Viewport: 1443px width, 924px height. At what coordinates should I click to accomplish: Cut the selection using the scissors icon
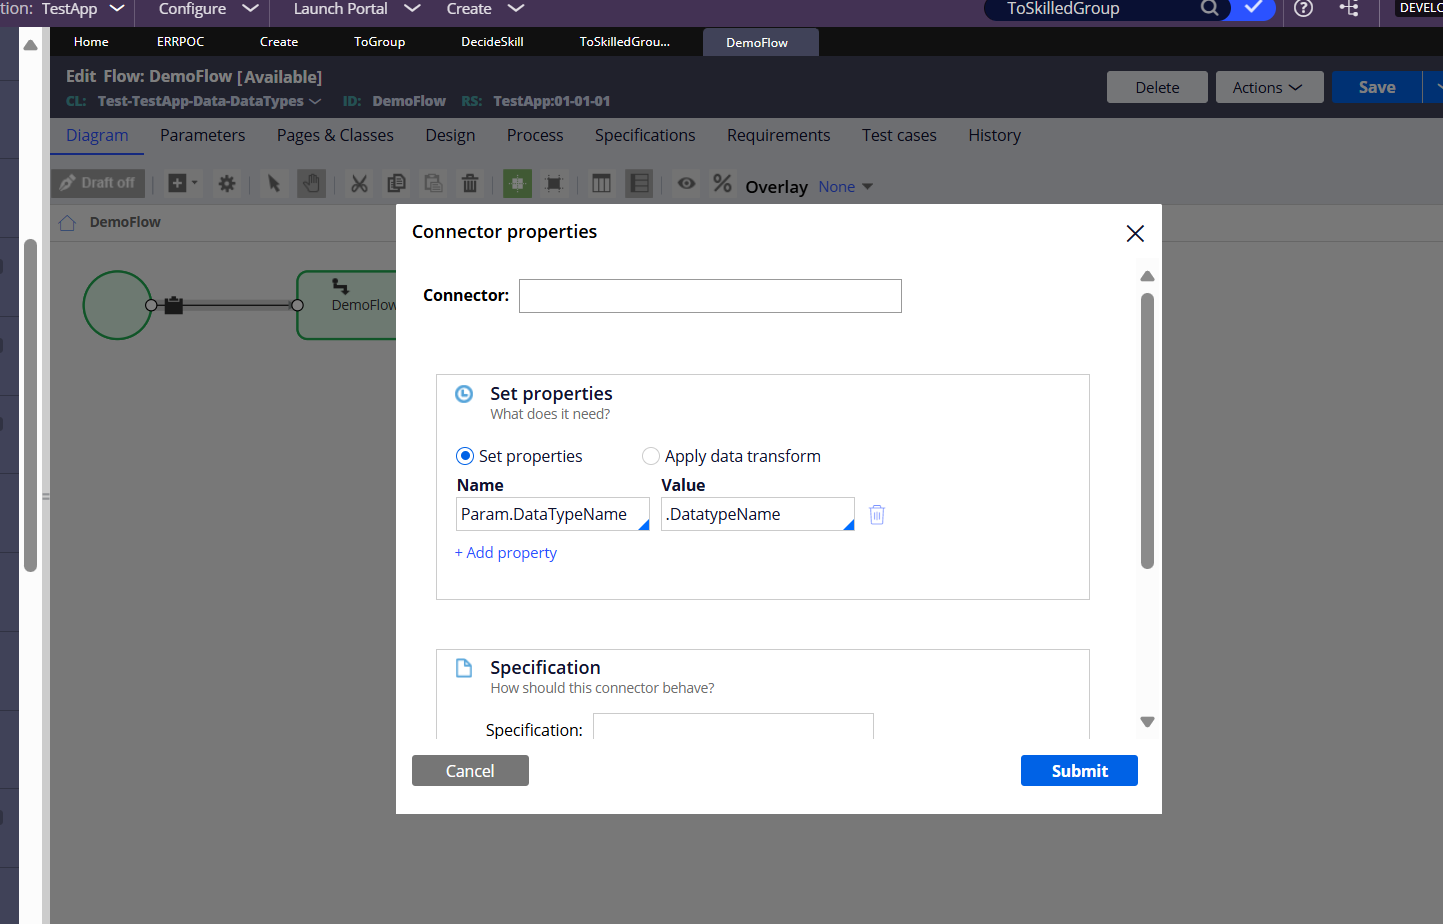[359, 184]
